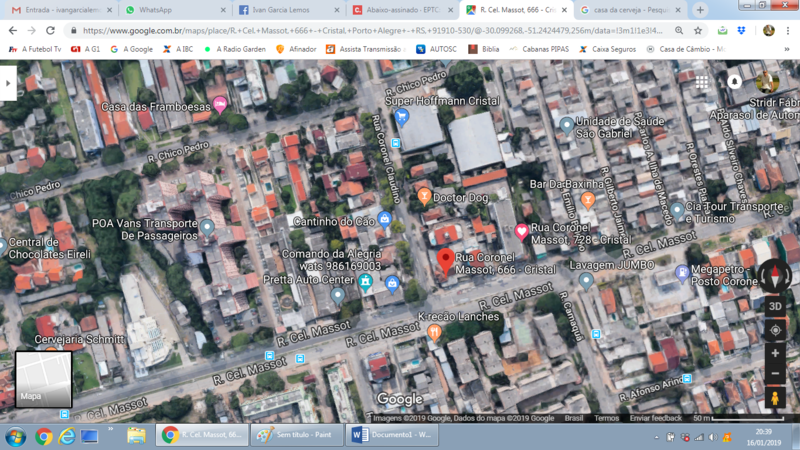Click the address bar URL
The image size is (800, 450).
coord(372,31)
